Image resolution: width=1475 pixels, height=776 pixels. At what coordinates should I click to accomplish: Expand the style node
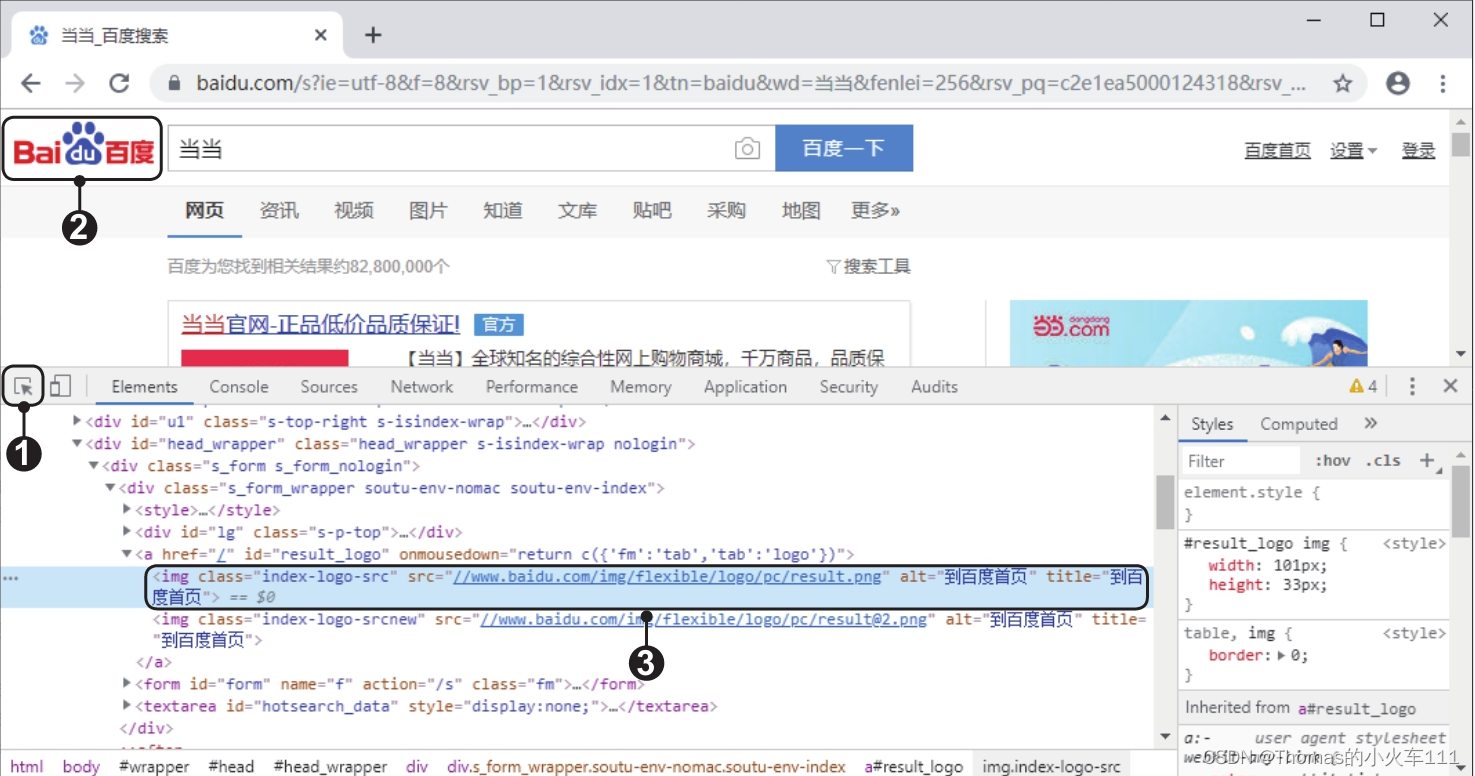(x=127, y=510)
